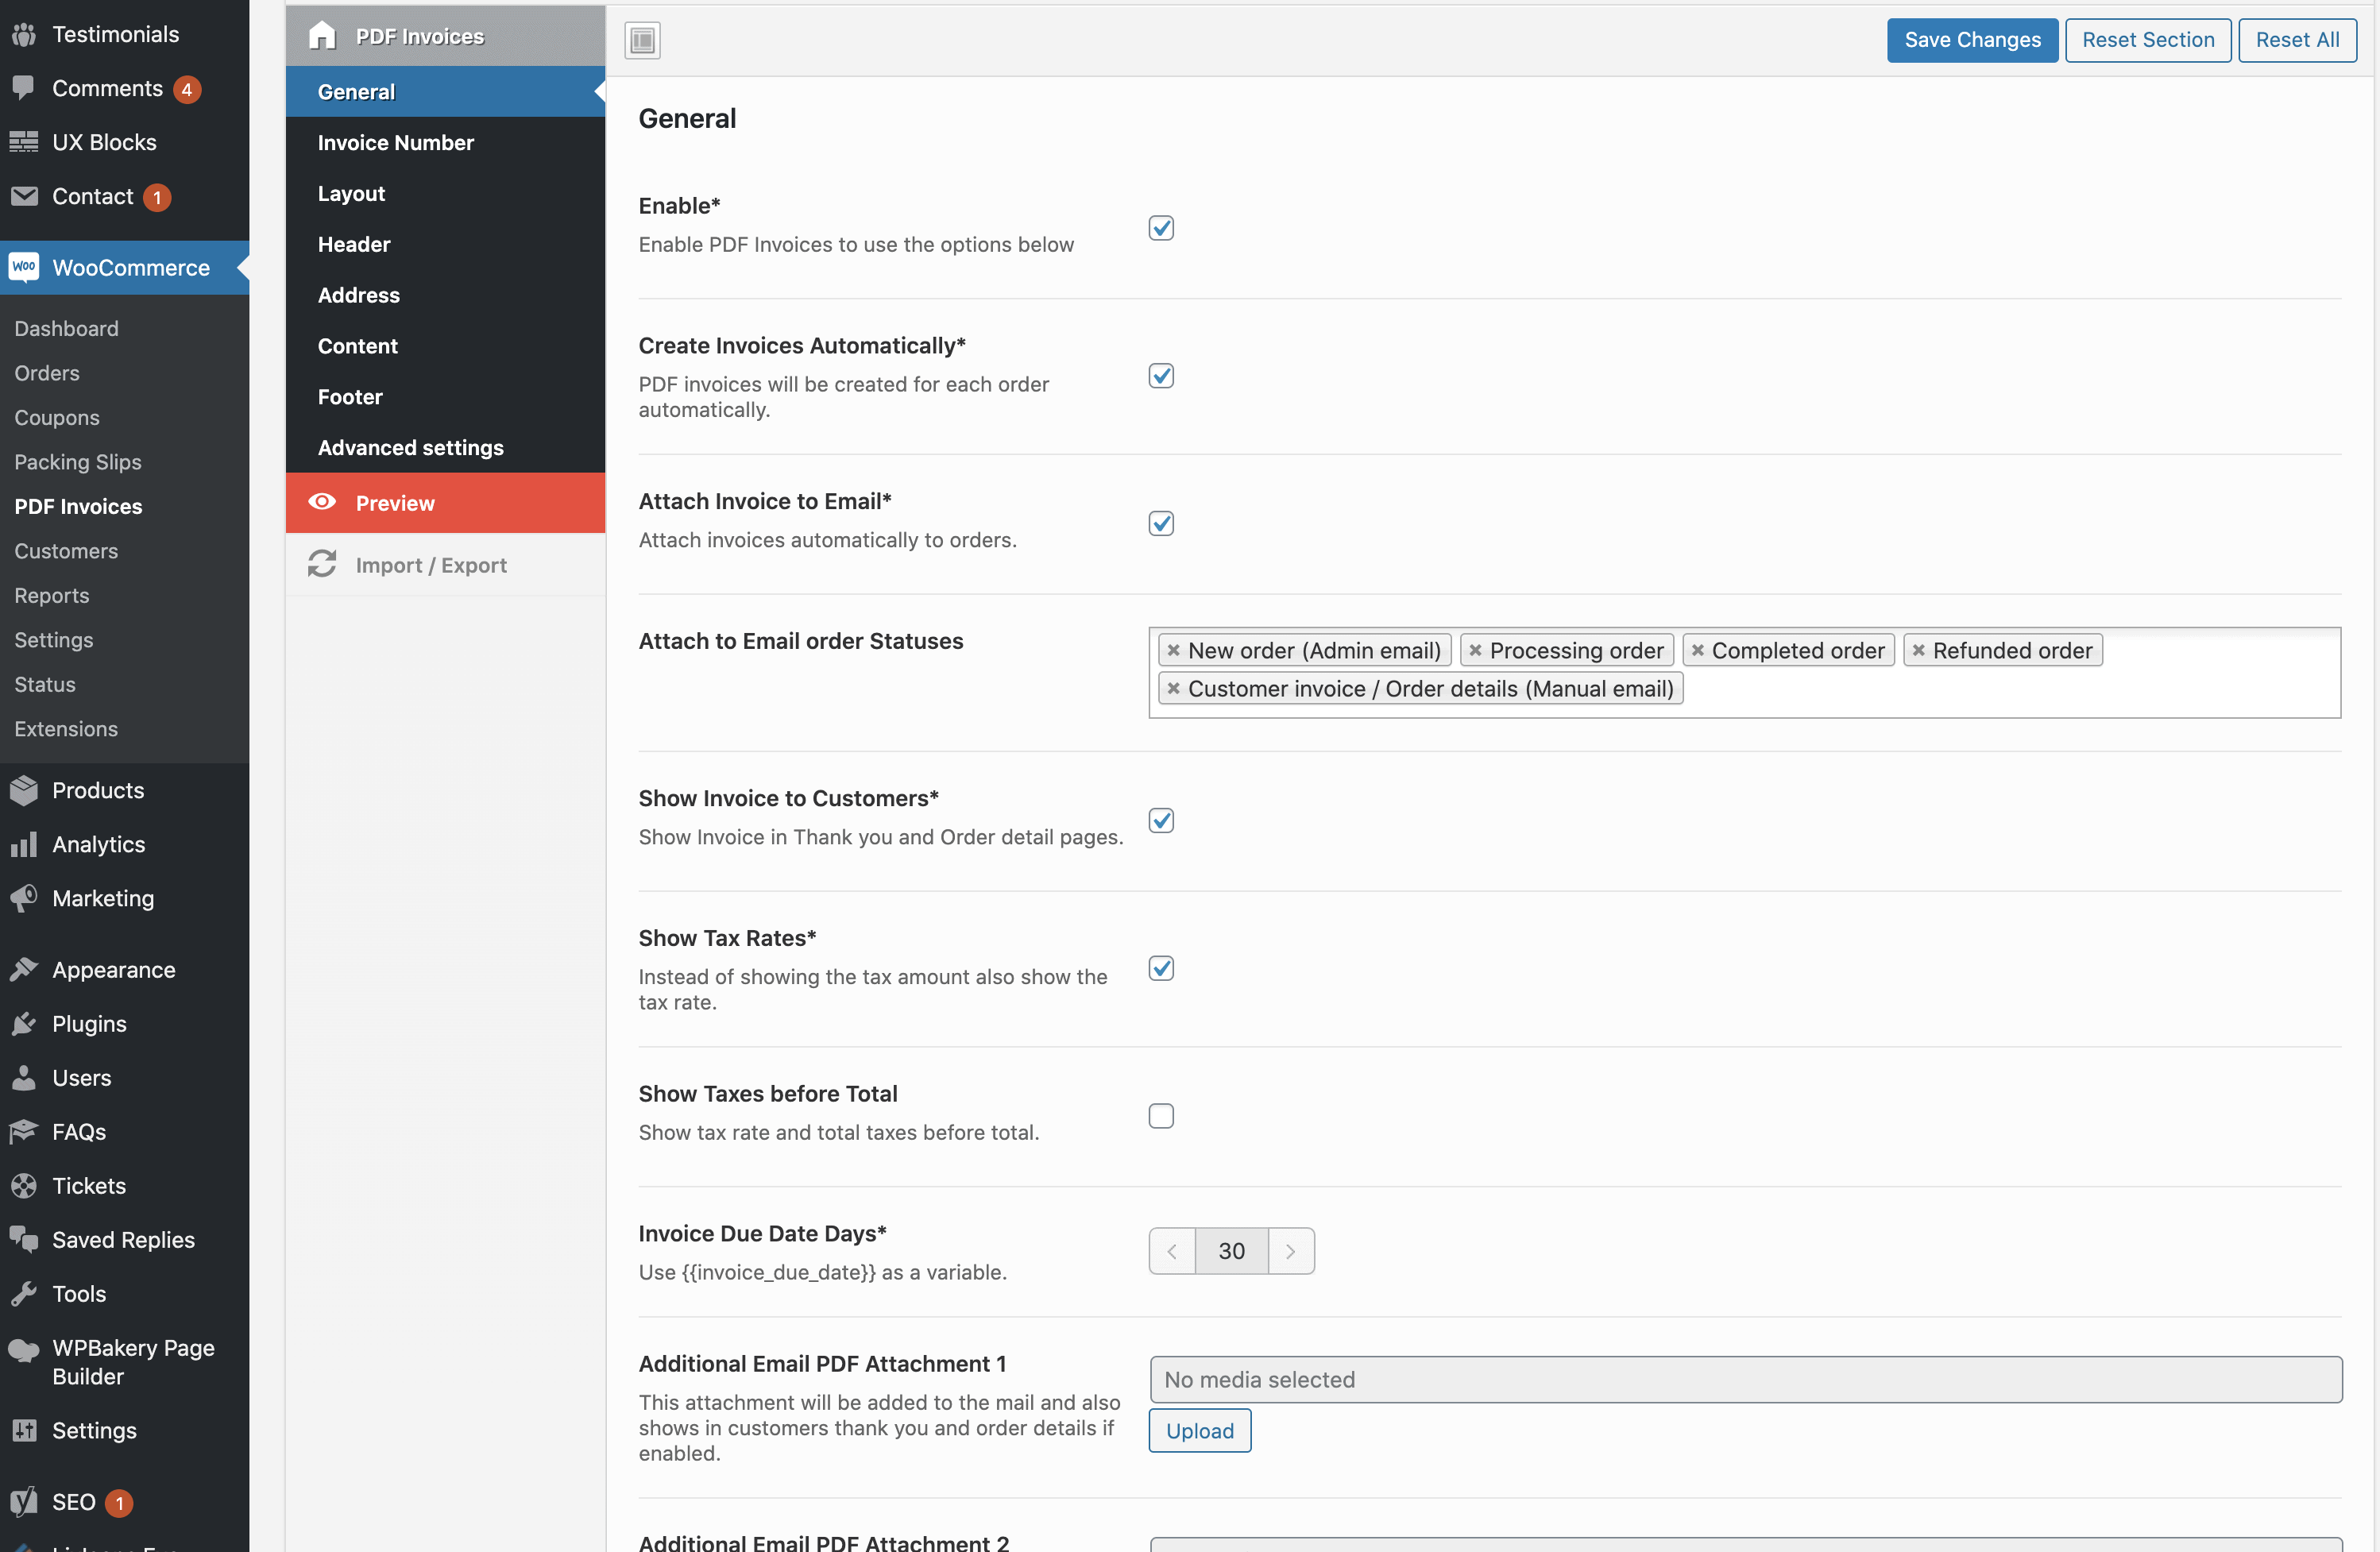The width and height of the screenshot is (2380, 1552).
Task: Upload media for Additional Email PDF Attachment 1
Action: coord(1199,1430)
